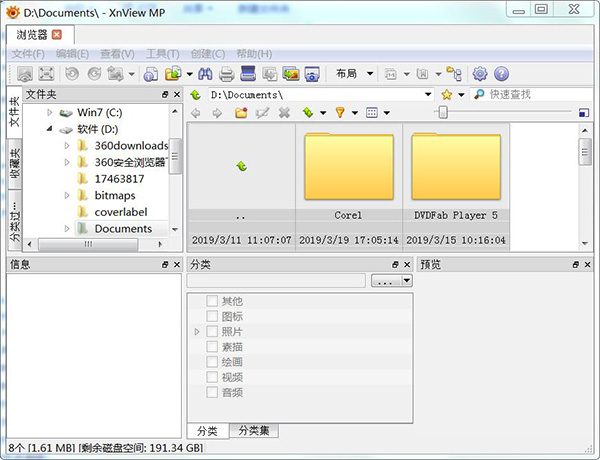Click the rotate right icon

pos(94,73)
